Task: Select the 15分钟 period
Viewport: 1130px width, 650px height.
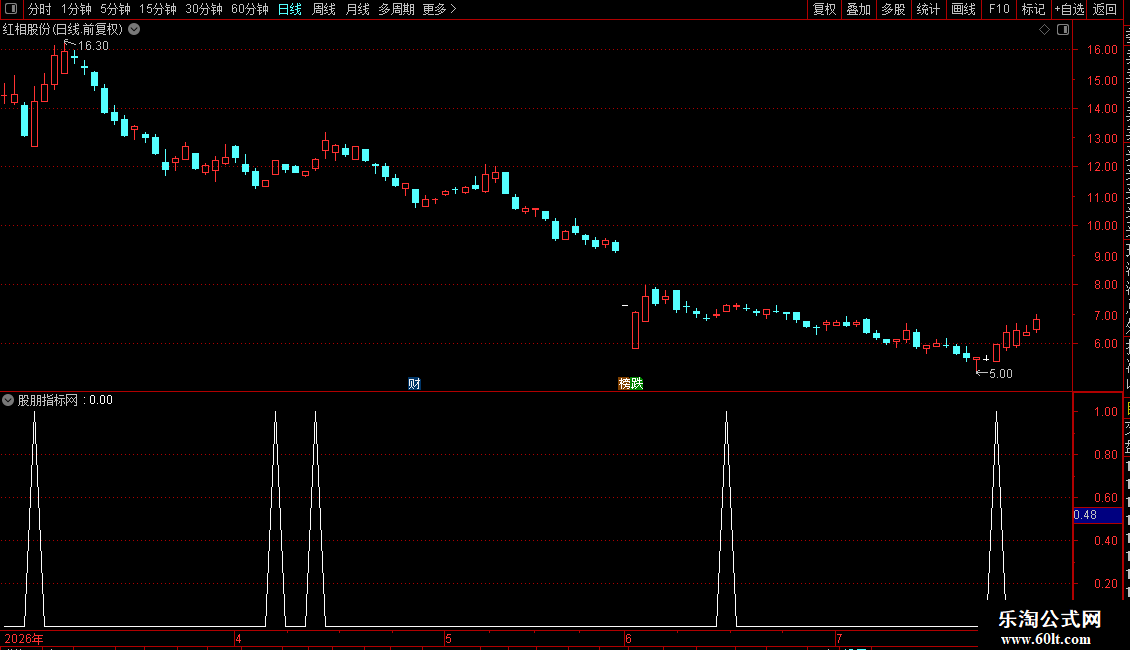Action: [157, 9]
